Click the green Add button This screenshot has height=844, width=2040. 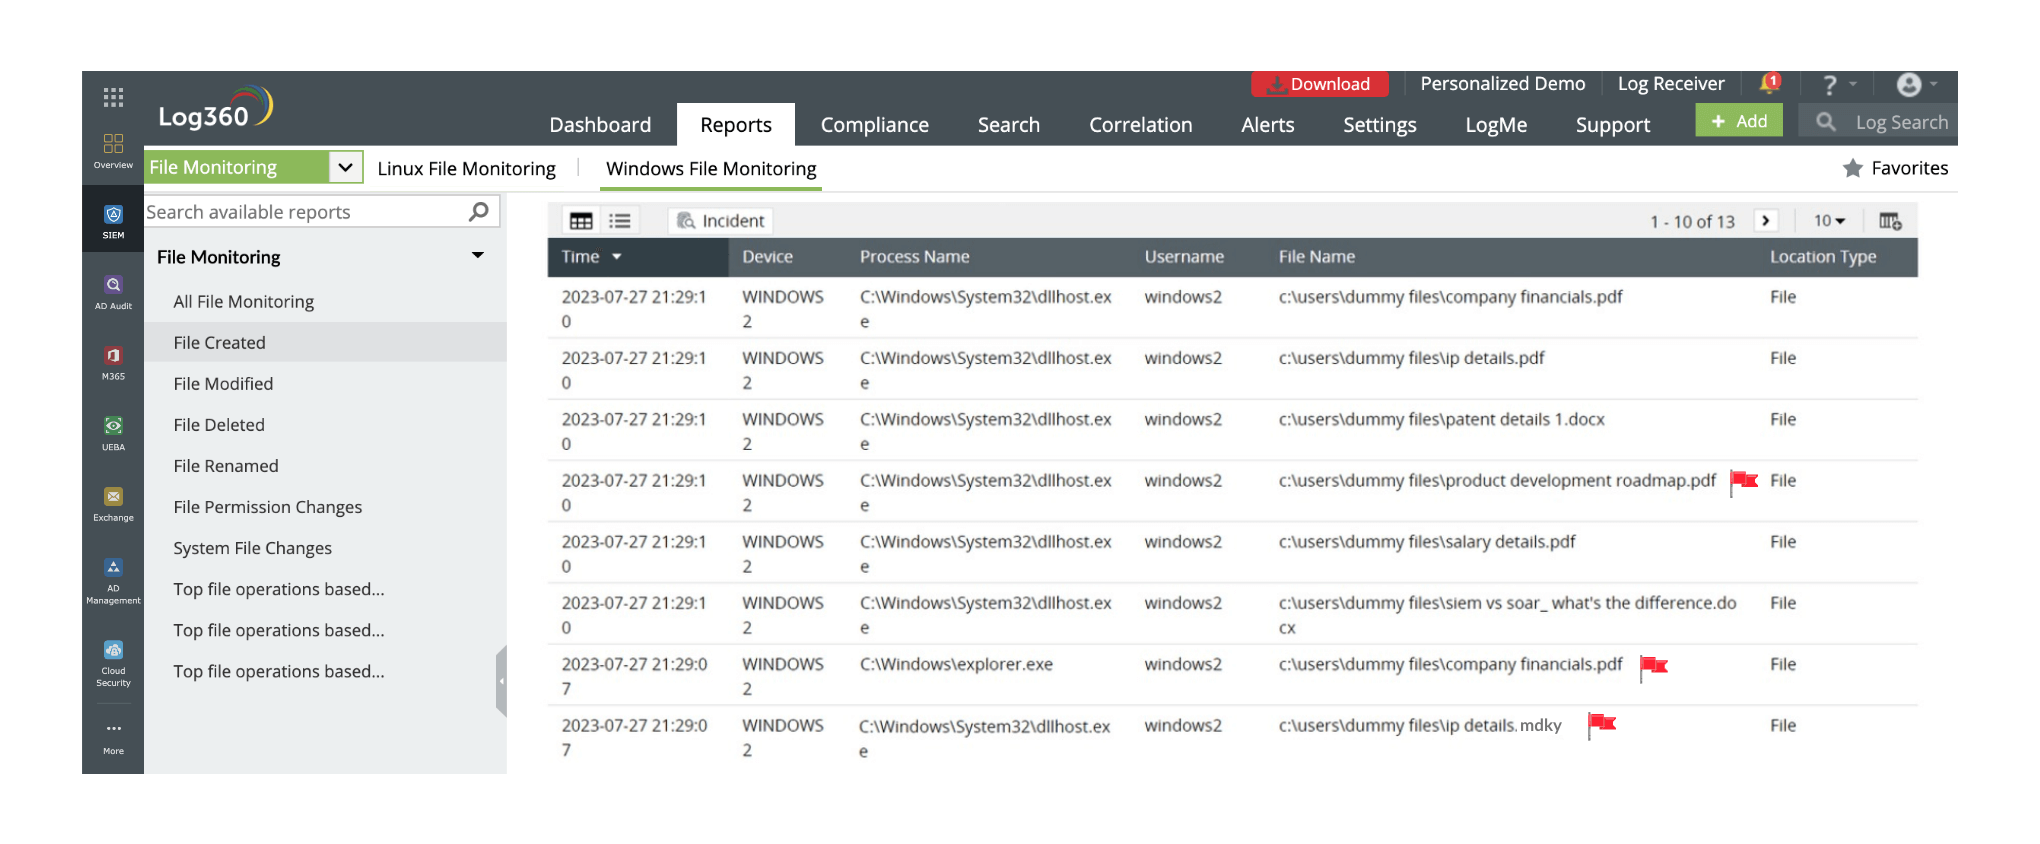pyautogui.click(x=1739, y=121)
